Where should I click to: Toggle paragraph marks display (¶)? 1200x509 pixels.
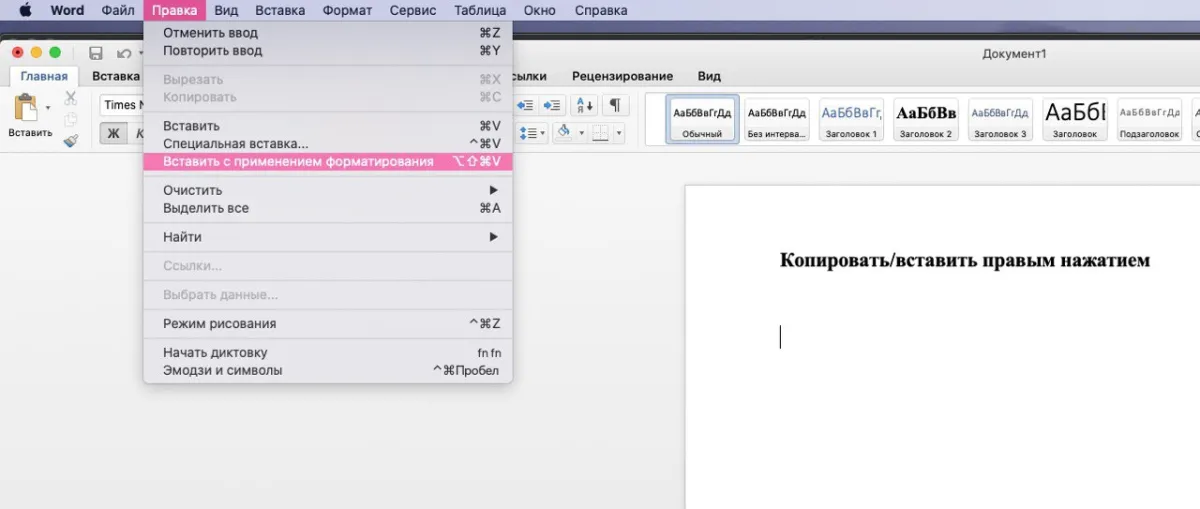click(x=616, y=105)
